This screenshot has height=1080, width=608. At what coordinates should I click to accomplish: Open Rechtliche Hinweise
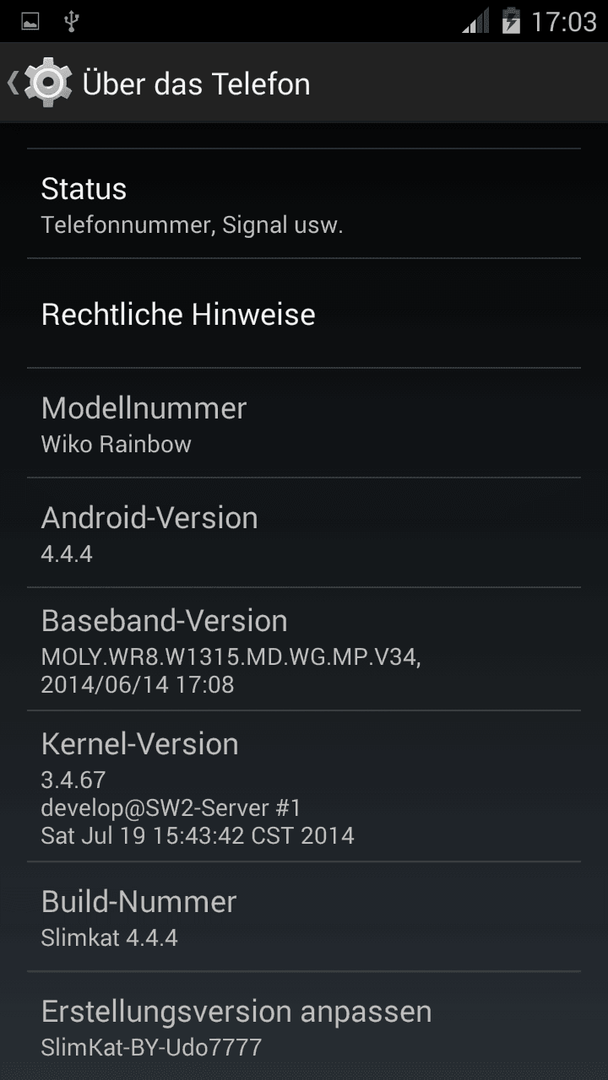(304, 313)
